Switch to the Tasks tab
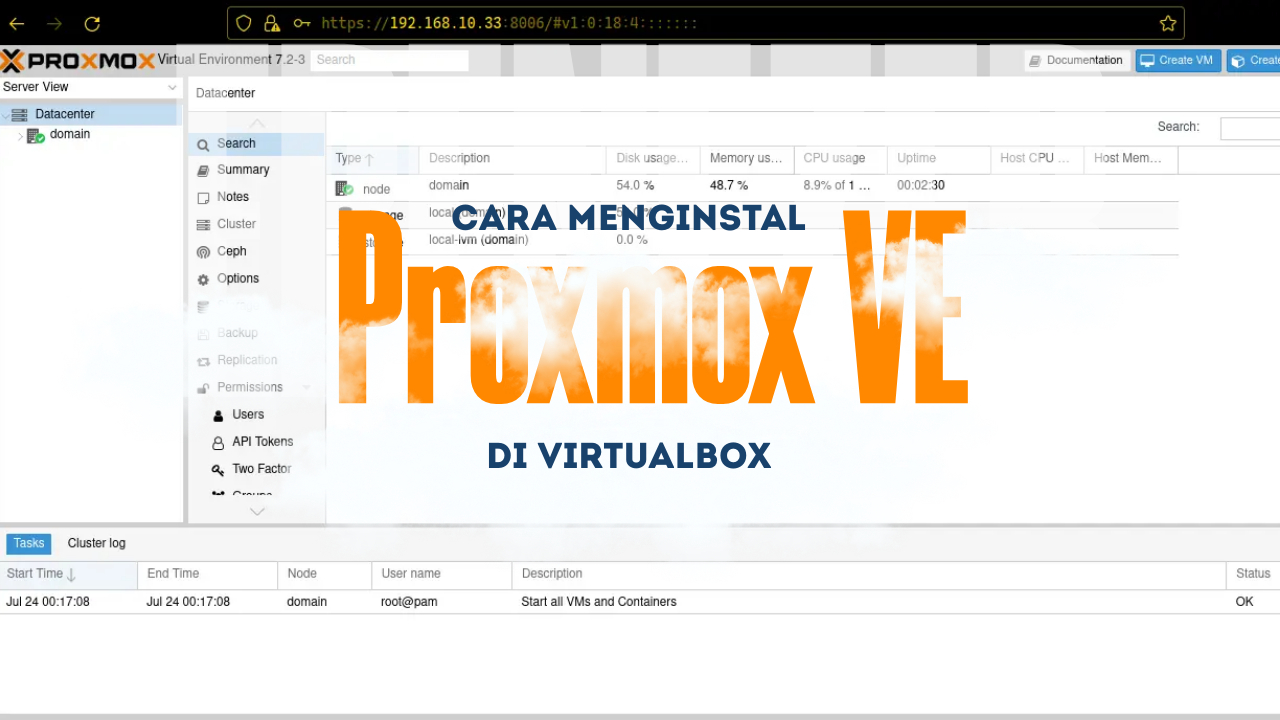Viewport: 1280px width, 720px height. tap(28, 543)
